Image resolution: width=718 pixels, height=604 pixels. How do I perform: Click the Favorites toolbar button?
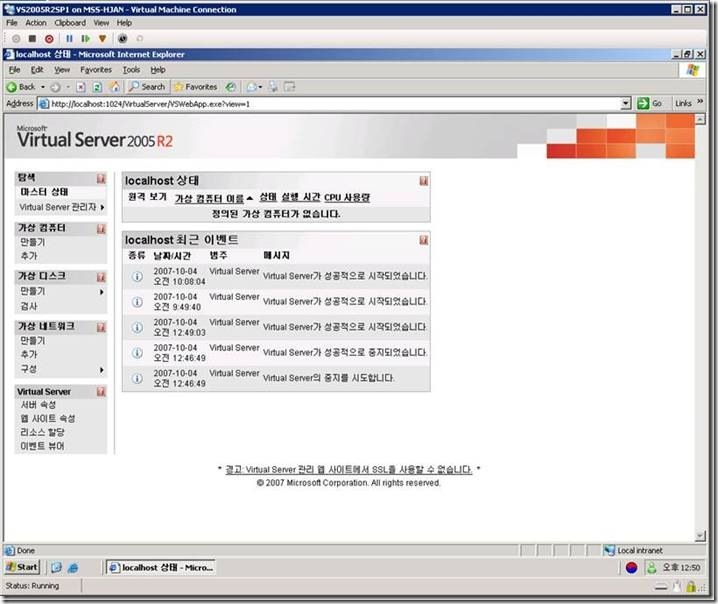(196, 87)
